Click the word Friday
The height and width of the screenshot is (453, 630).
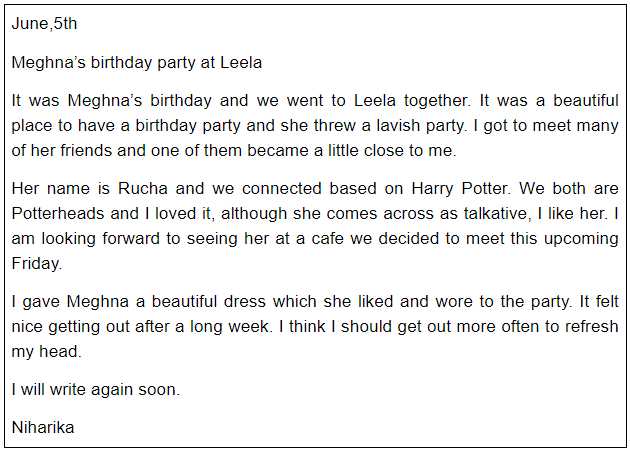[x=37, y=264]
